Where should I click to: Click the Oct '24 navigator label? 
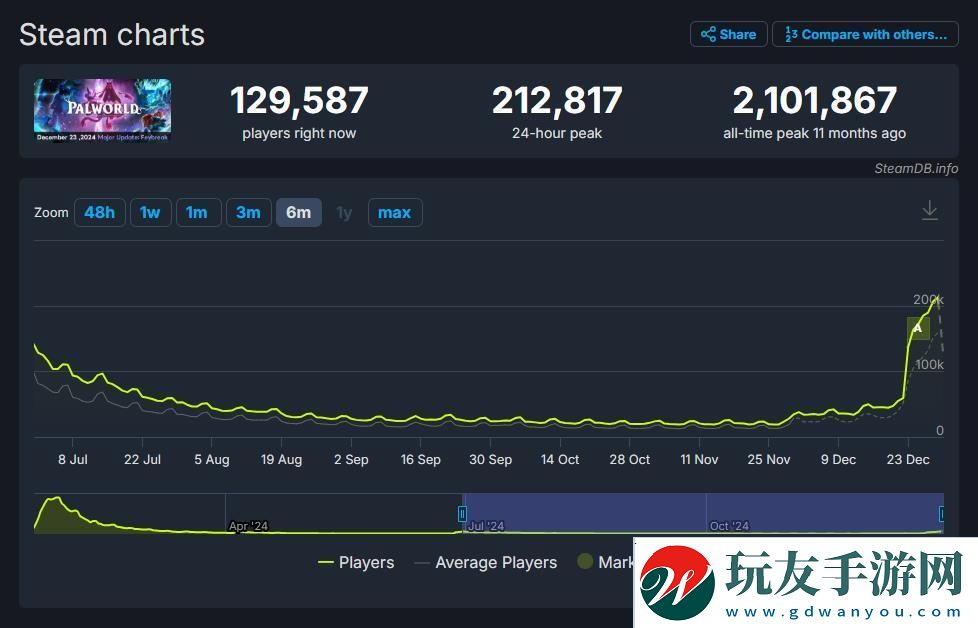click(729, 526)
